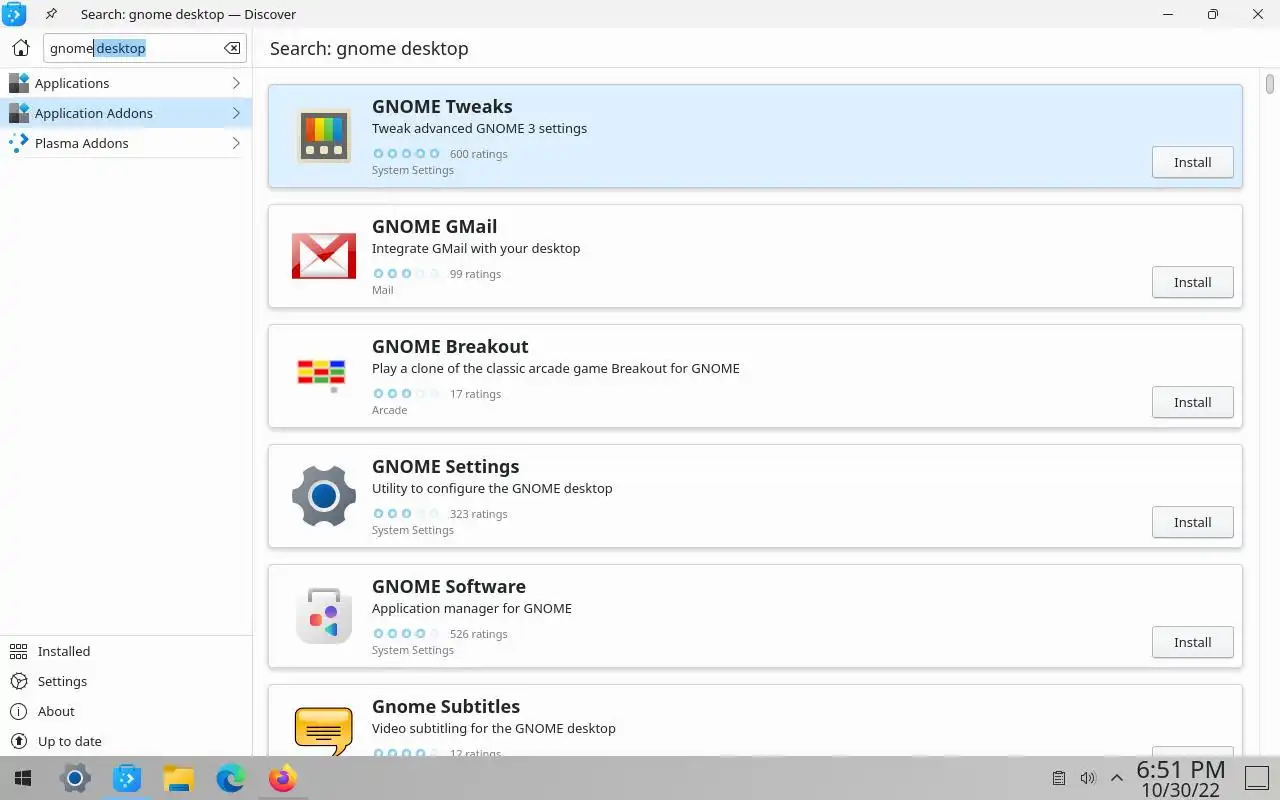Install GNOME Settings
Viewport: 1280px width, 800px height.
click(x=1192, y=522)
